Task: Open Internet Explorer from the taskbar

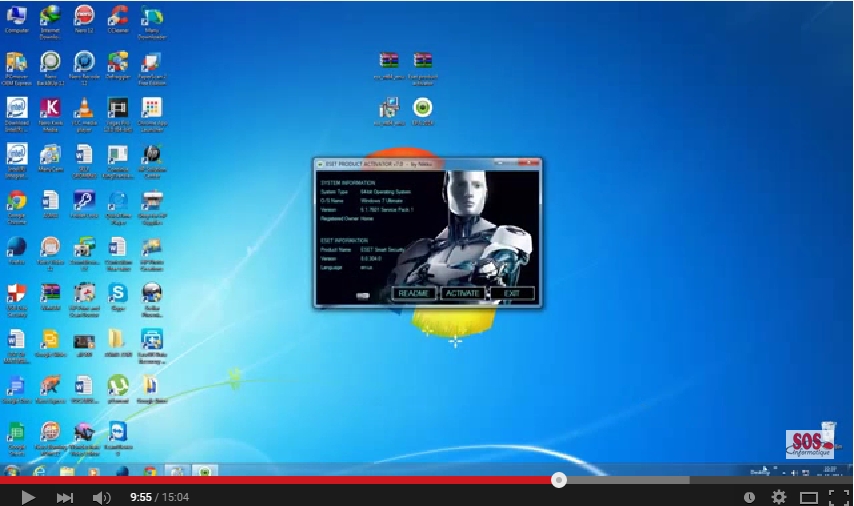Action: coord(39,471)
